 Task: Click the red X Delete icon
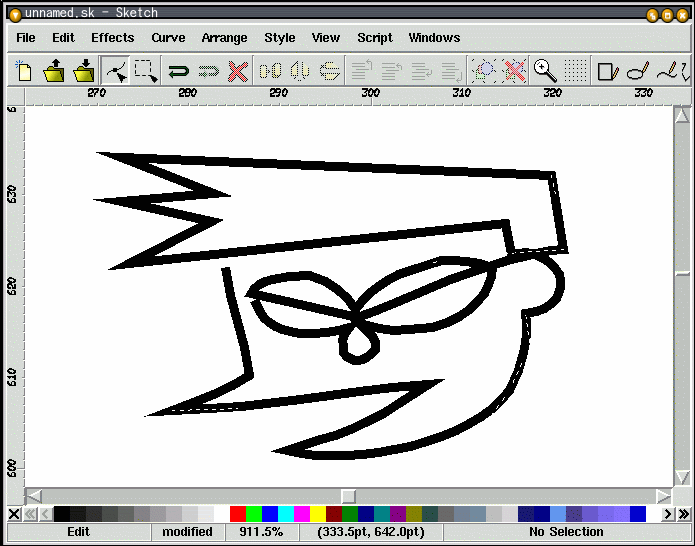tap(238, 71)
